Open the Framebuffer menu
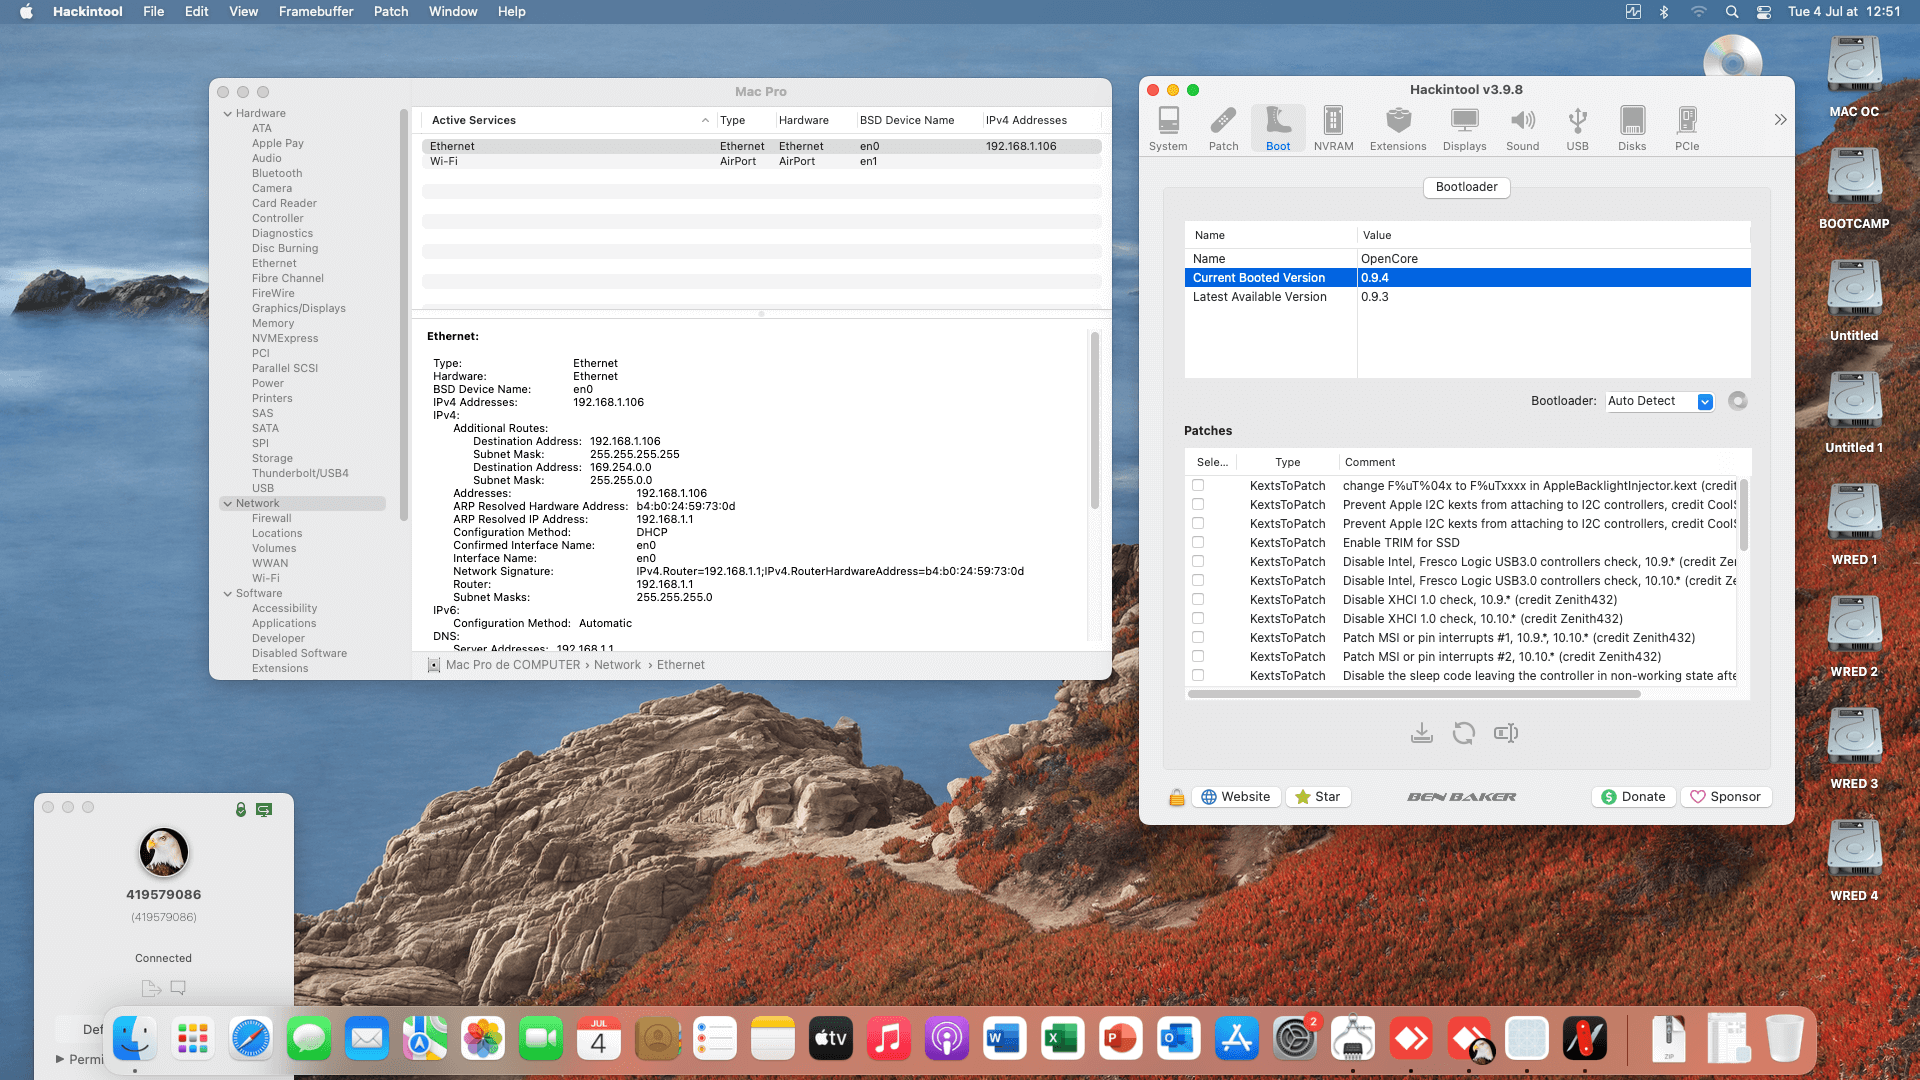This screenshot has width=1920, height=1080. (315, 11)
